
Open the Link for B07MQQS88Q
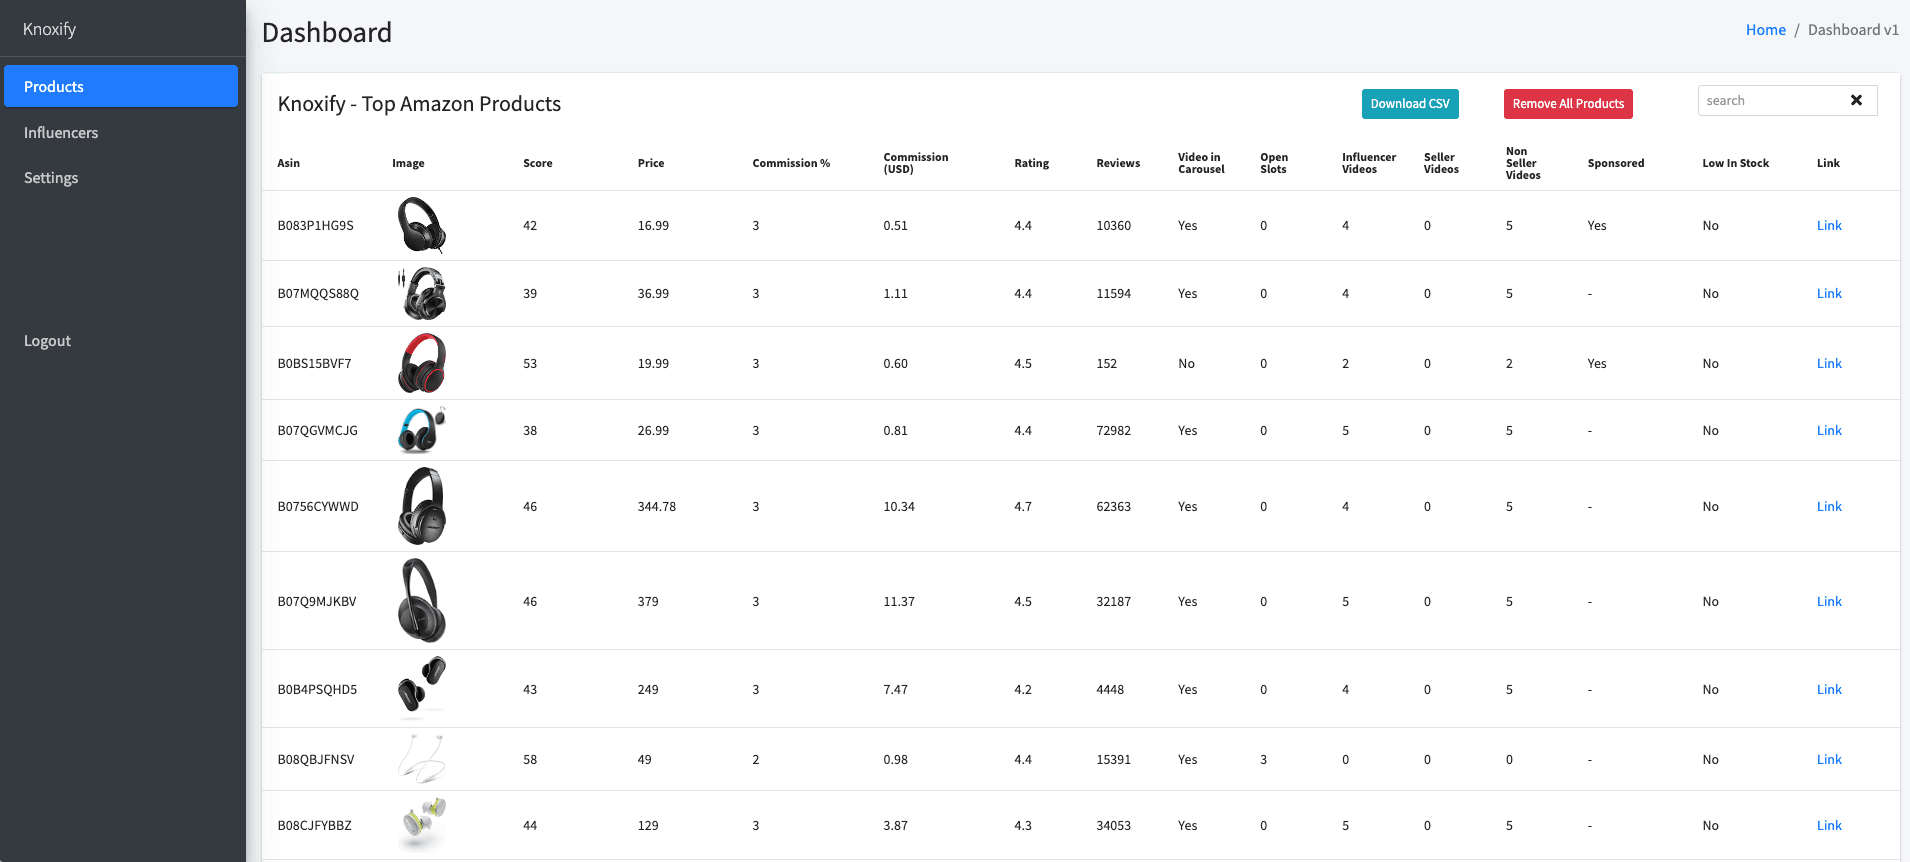(1829, 293)
